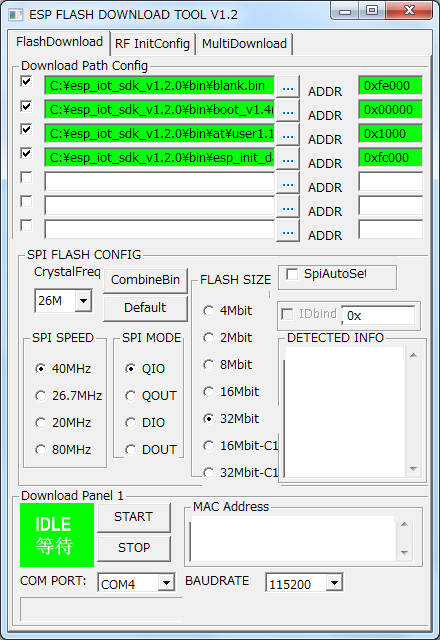Click browse button of seventh path row

(288, 231)
